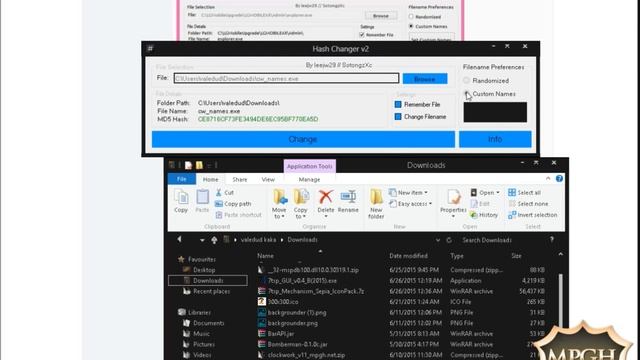Click the History icon in Open group

tap(484, 215)
